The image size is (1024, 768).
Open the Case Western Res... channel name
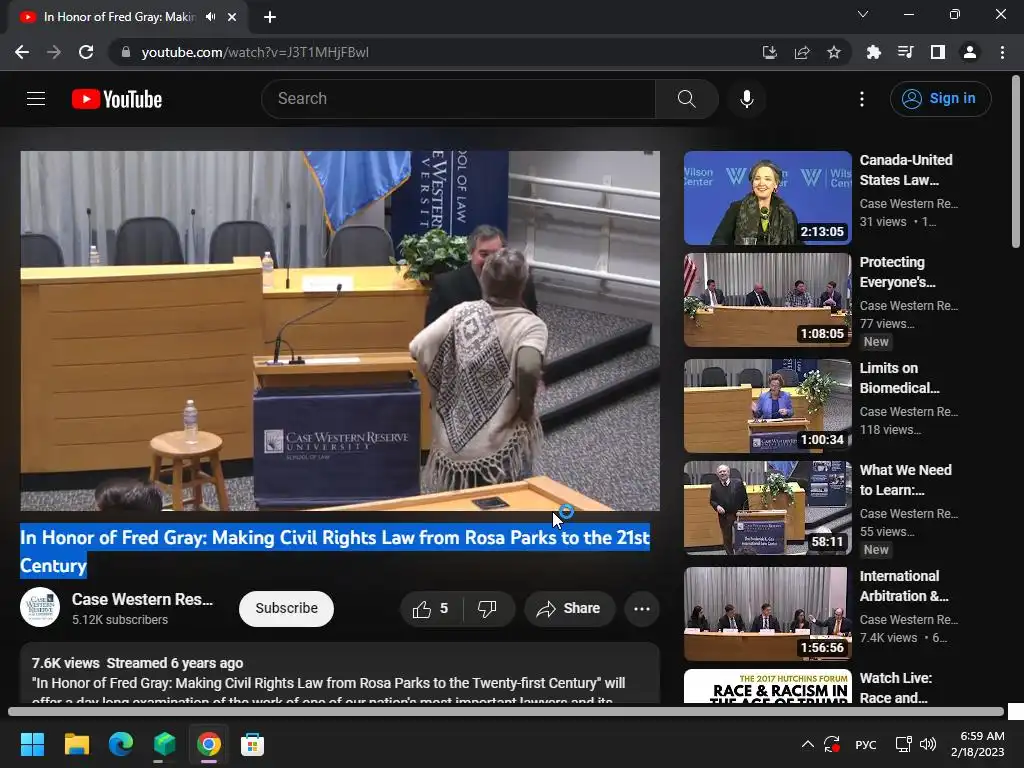click(x=142, y=599)
